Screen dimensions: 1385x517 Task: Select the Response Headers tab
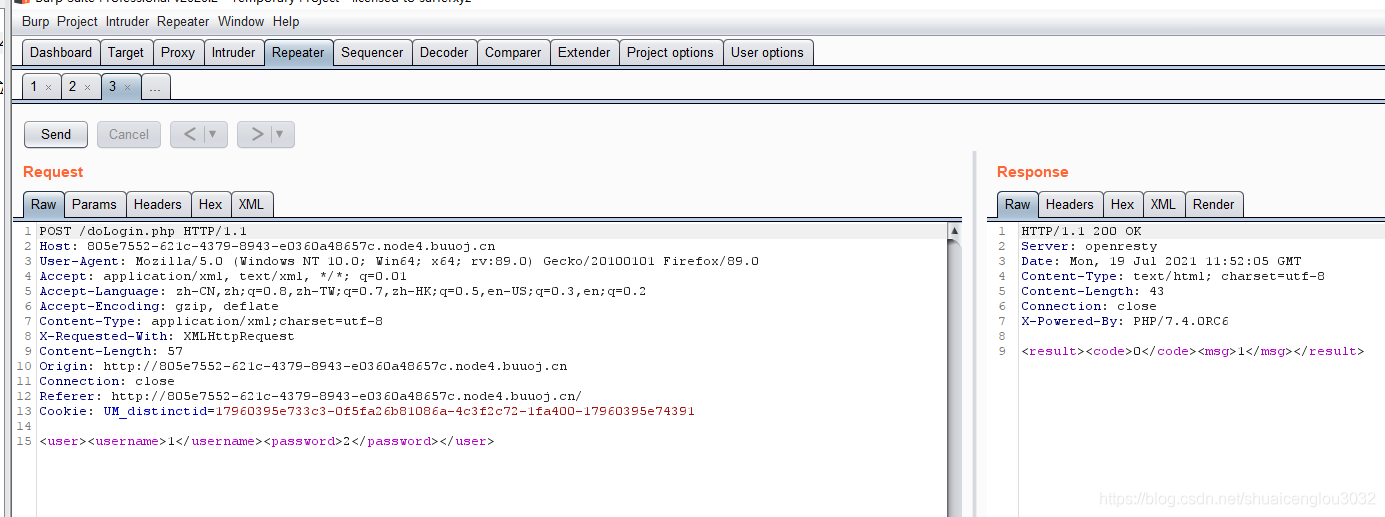coord(1069,204)
